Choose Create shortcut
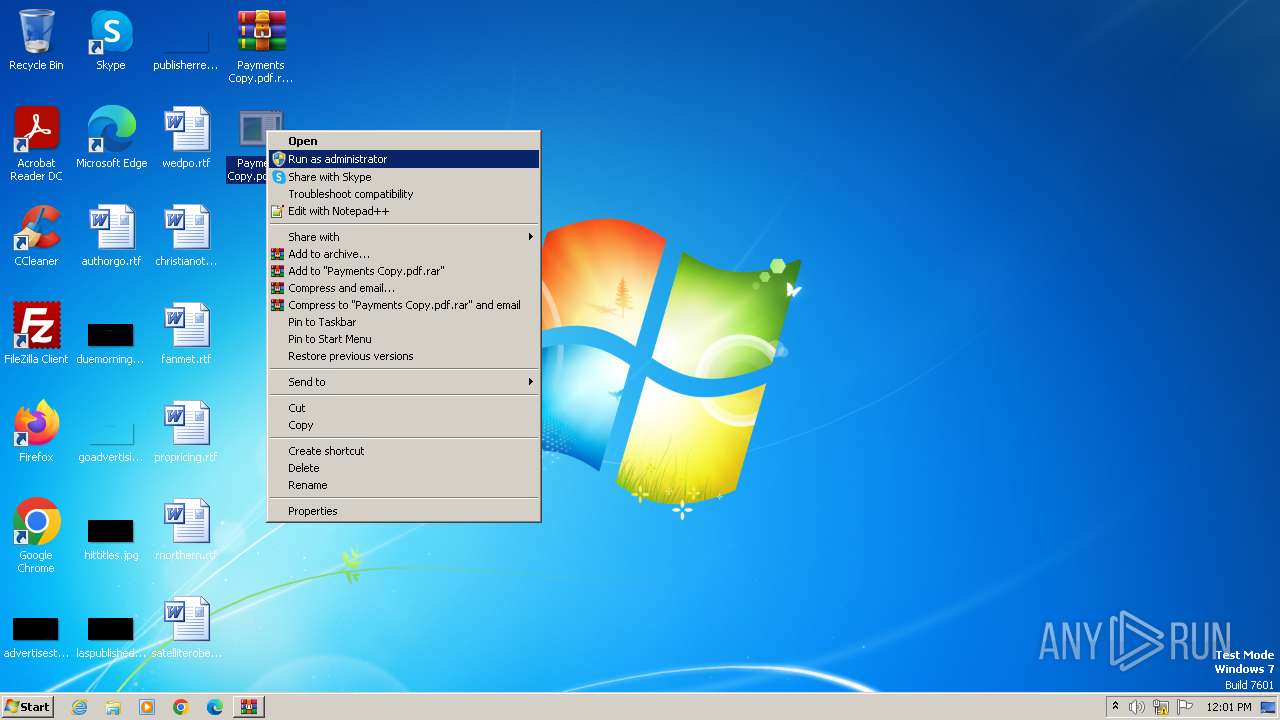The width and height of the screenshot is (1280, 720). (404, 451)
